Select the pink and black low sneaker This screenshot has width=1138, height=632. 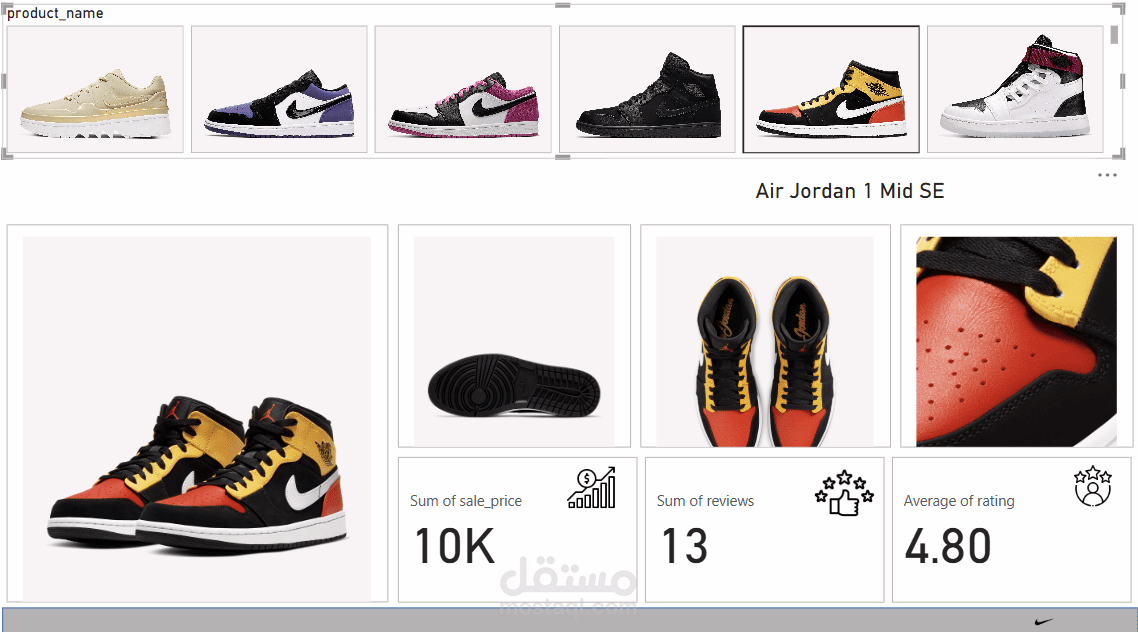coord(463,89)
